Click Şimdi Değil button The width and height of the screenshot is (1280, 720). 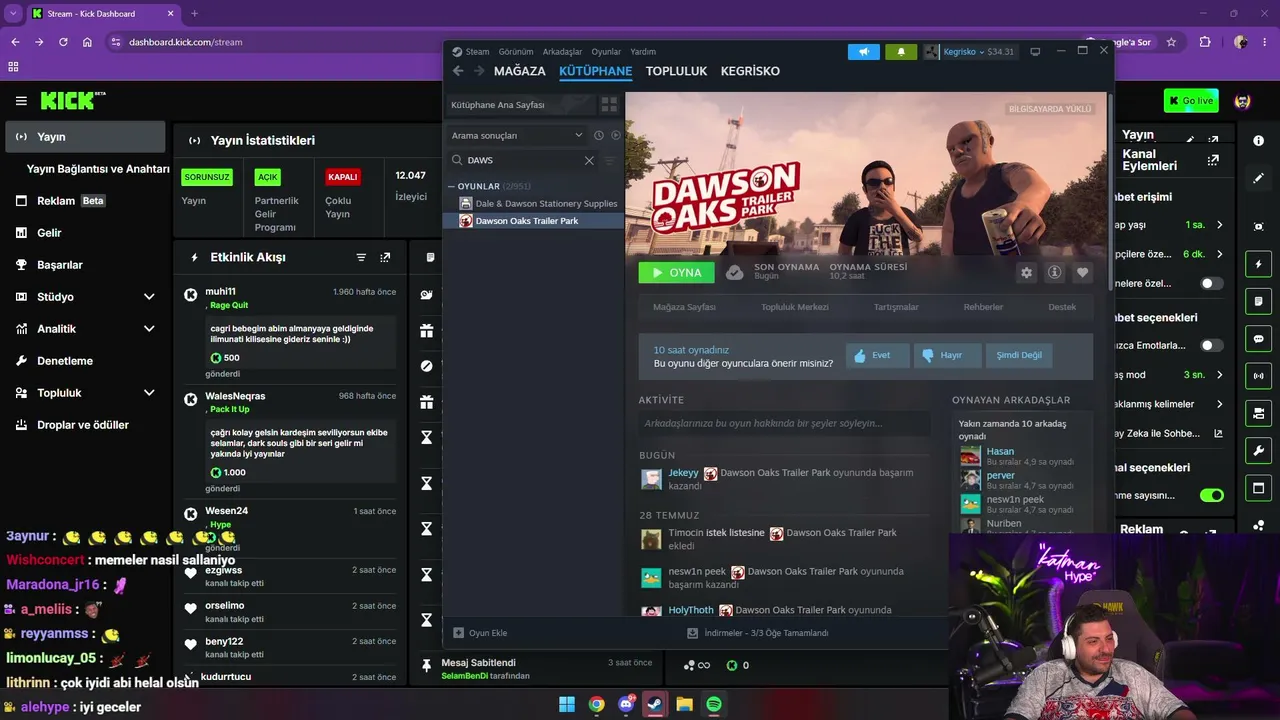(x=1018, y=355)
